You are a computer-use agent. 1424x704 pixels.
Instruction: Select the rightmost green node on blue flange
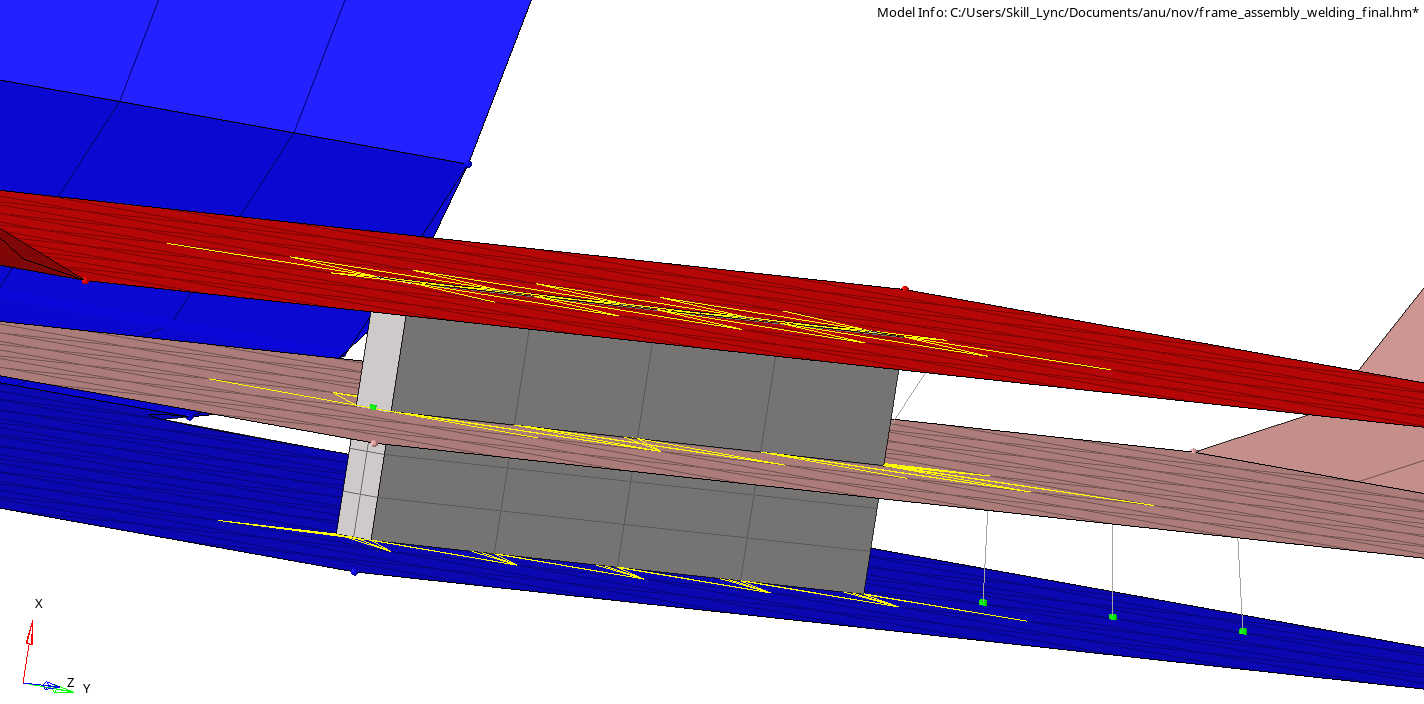pyautogui.click(x=1243, y=631)
